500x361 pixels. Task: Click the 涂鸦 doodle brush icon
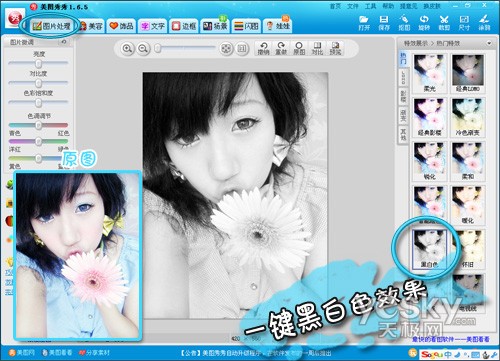click(x=484, y=23)
